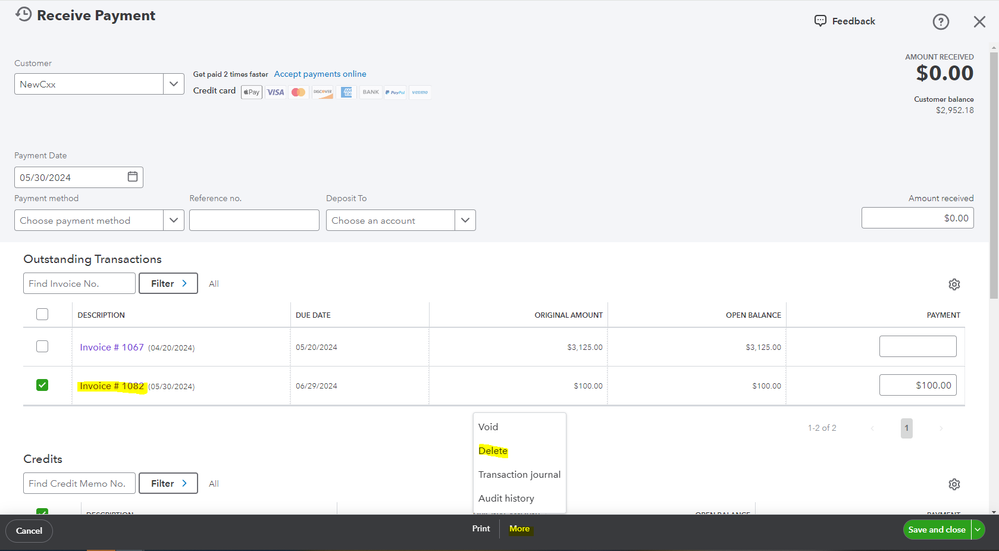The image size is (999, 551).
Task: Click the Amount received field
Action: click(x=917, y=218)
